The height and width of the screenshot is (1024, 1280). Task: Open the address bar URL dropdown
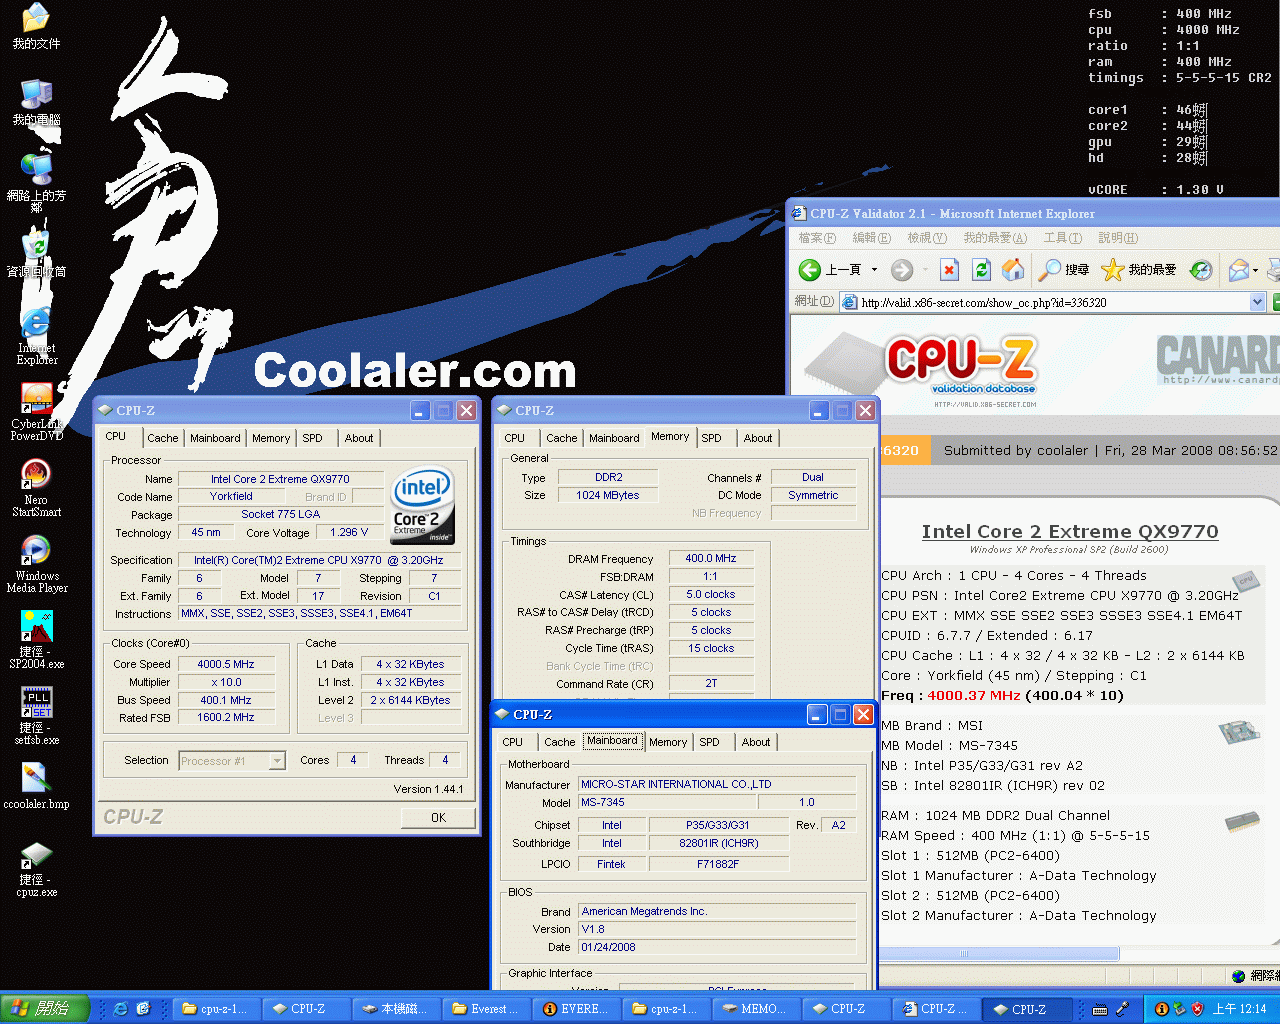click(1258, 302)
